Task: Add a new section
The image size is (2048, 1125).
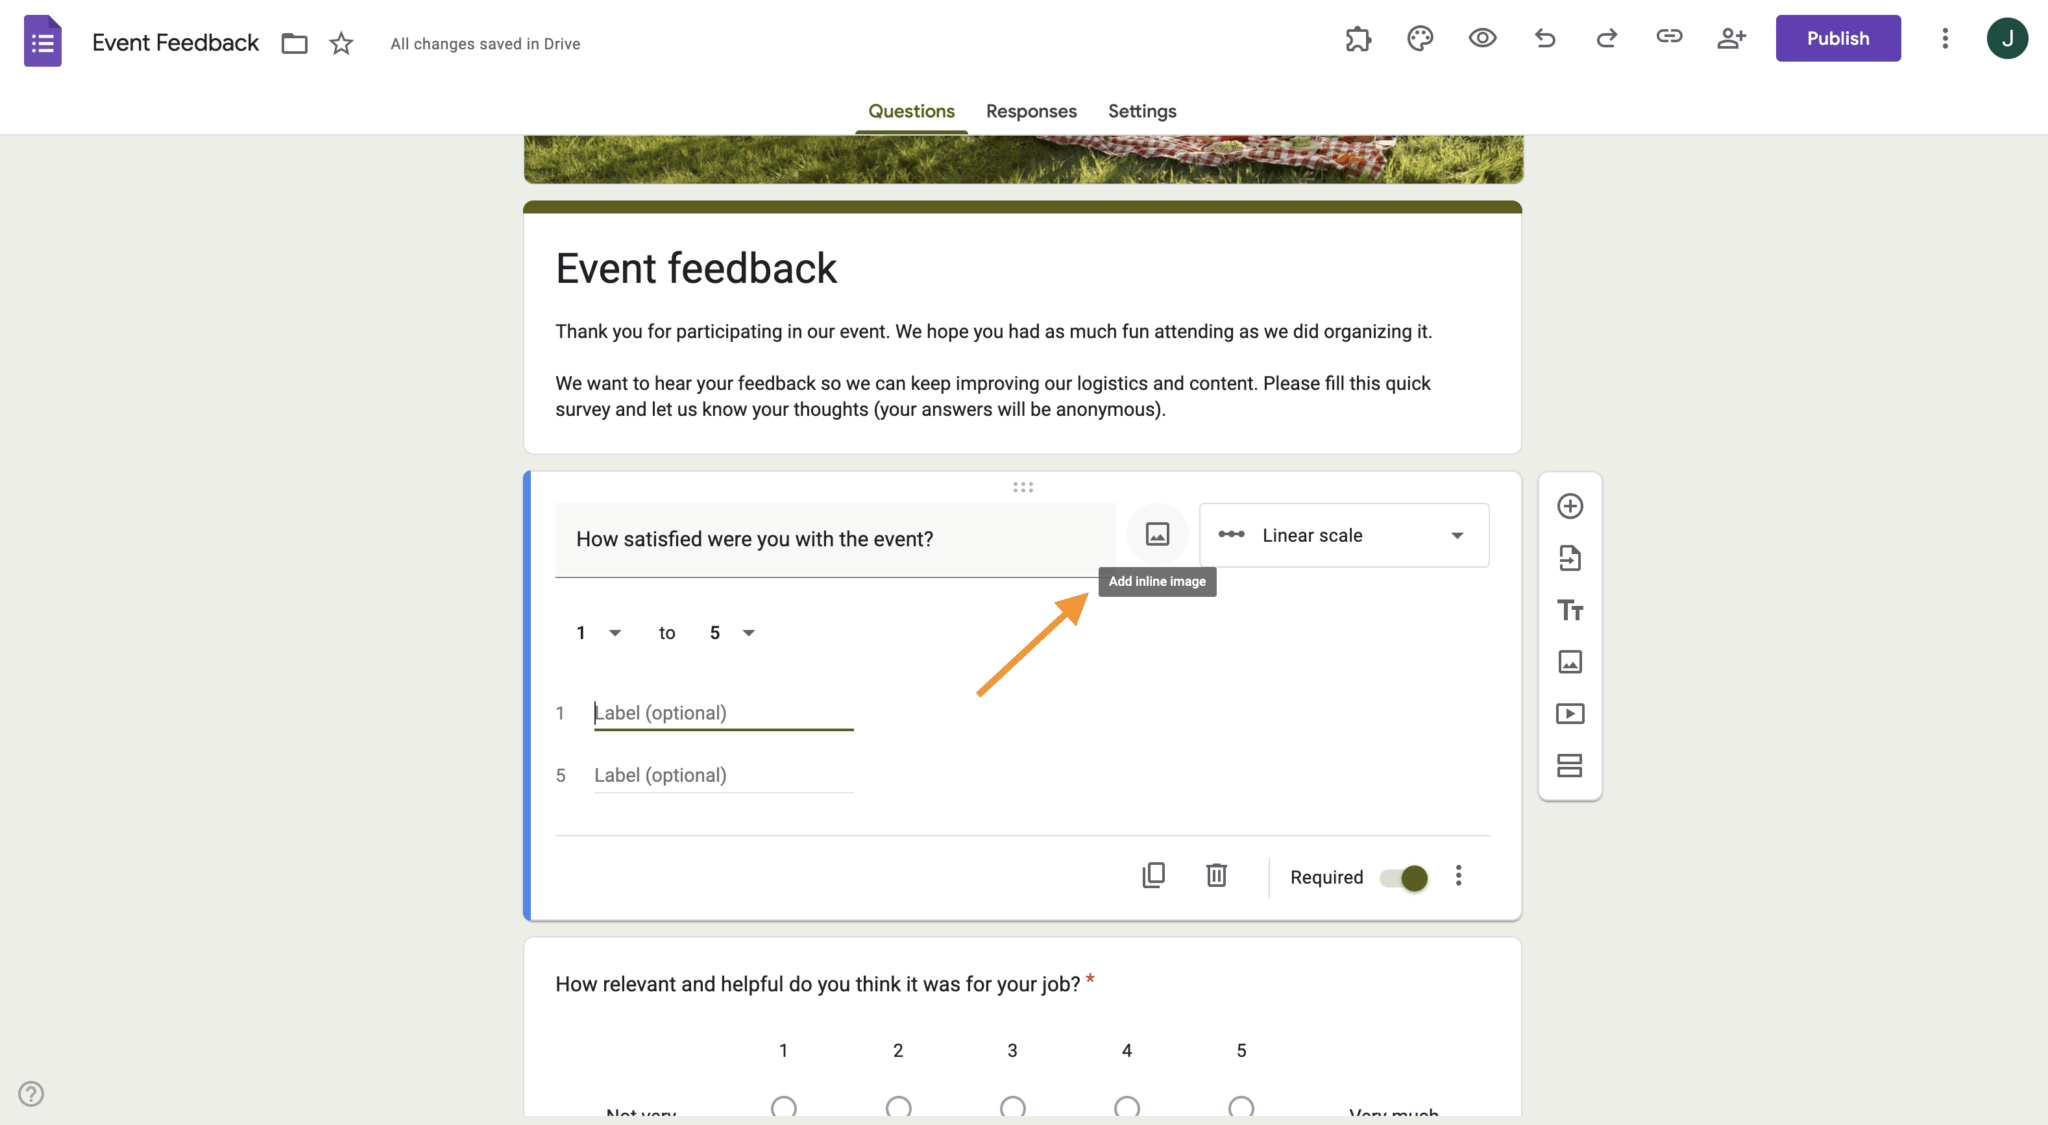Action: pyautogui.click(x=1569, y=765)
